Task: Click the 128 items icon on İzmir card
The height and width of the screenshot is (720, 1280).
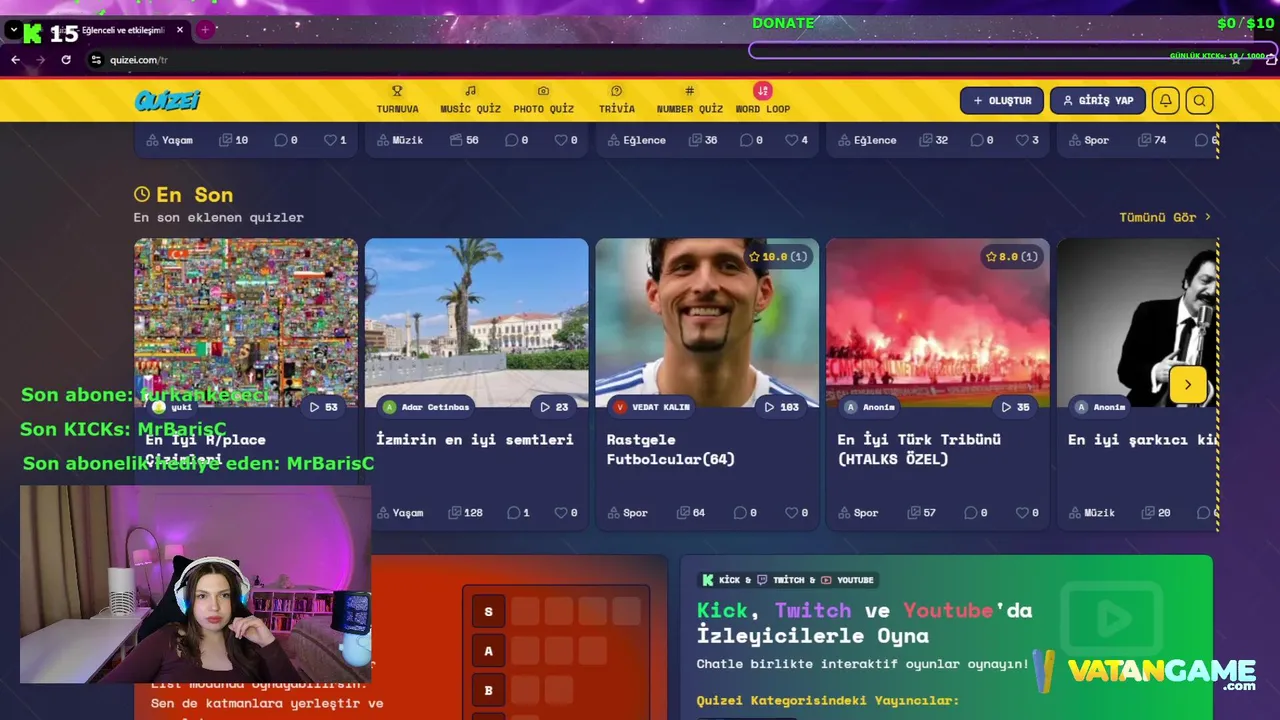Action: [455, 513]
